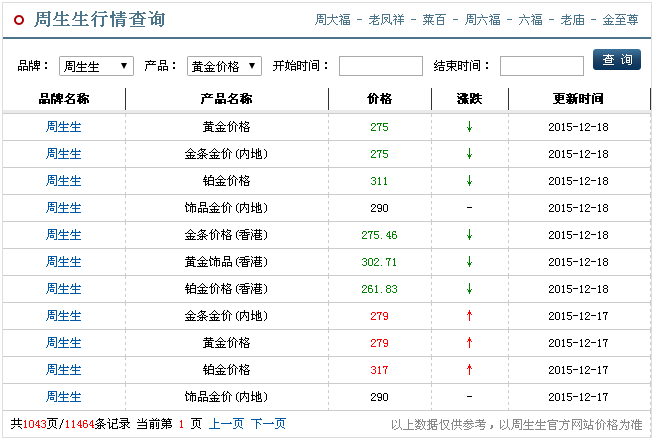Viewport: 658px width, 438px height.
Task: Click the 周生生 link in 黄金饰品(香港) row
Action: pos(63,262)
